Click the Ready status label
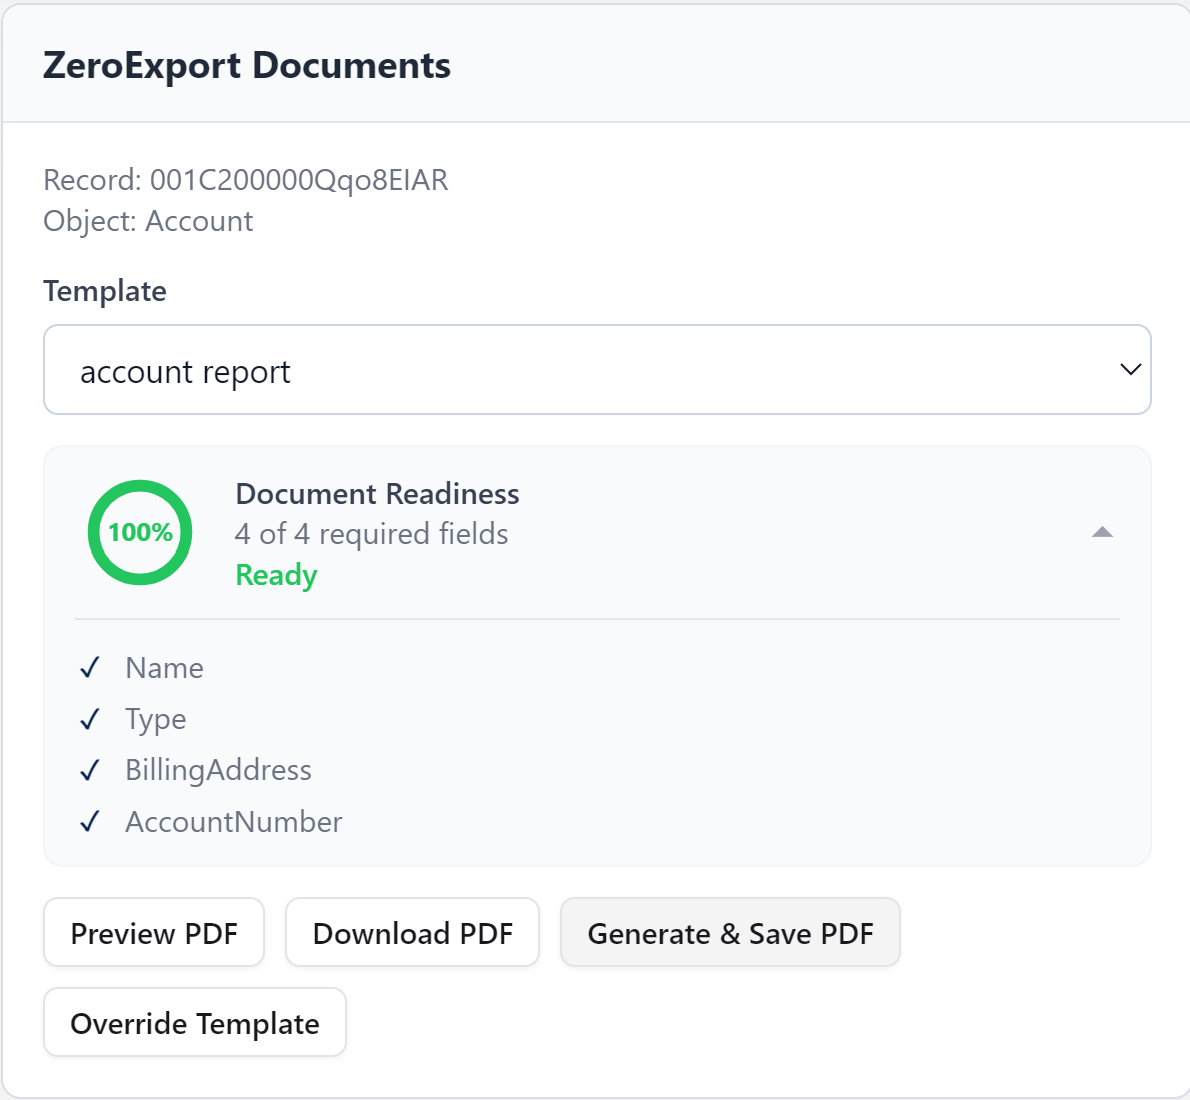 (276, 575)
